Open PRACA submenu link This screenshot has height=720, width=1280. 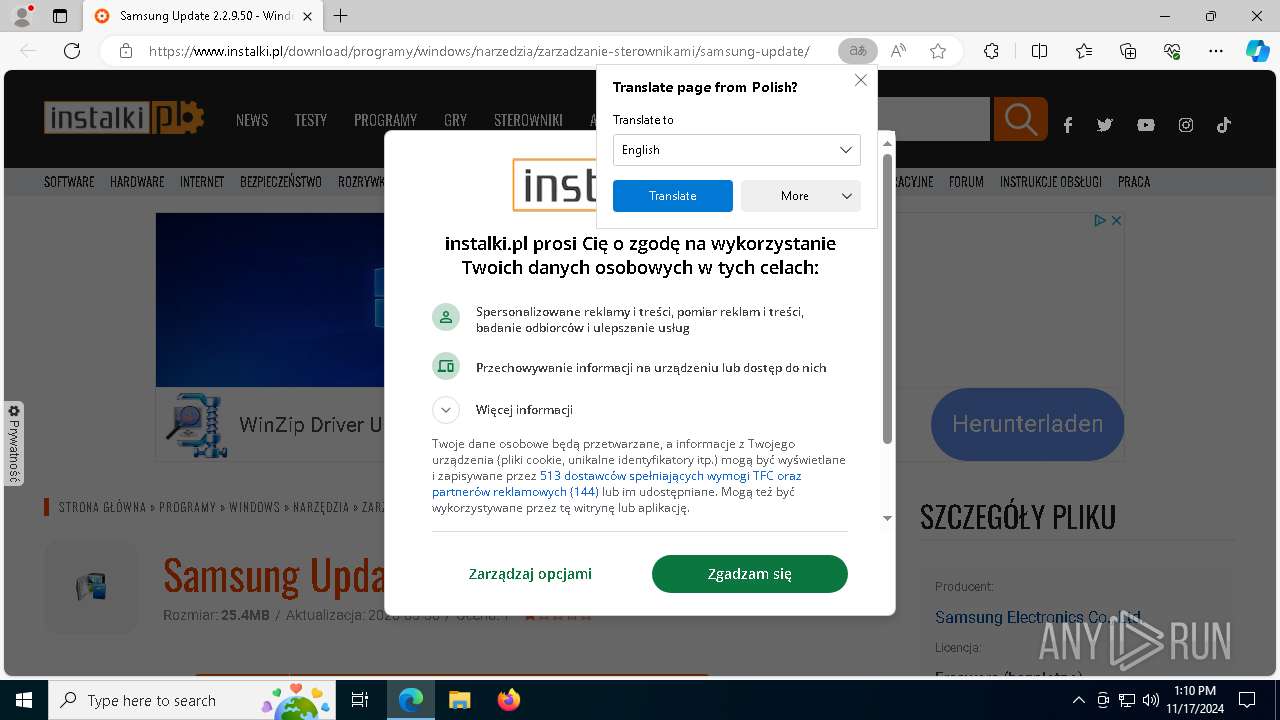pyautogui.click(x=1134, y=182)
